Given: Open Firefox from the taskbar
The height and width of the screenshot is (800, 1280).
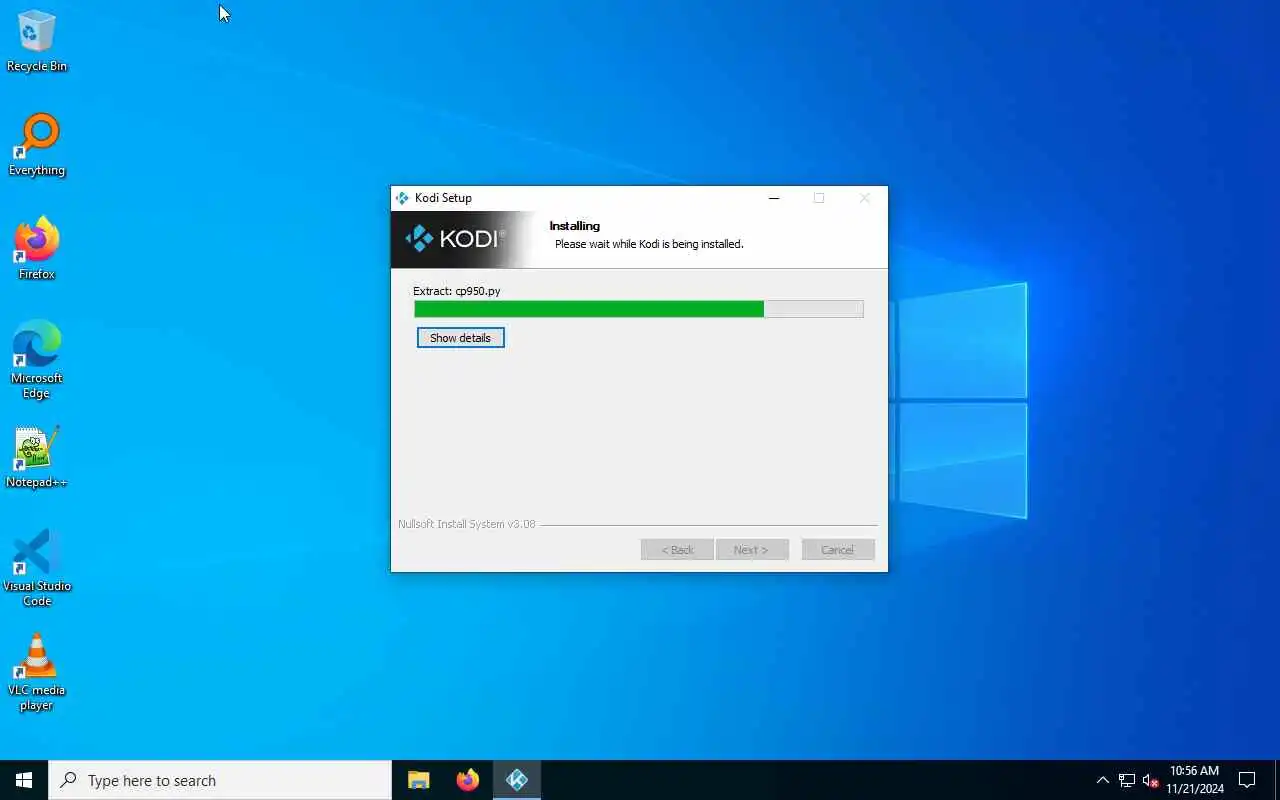Looking at the screenshot, I should (468, 780).
